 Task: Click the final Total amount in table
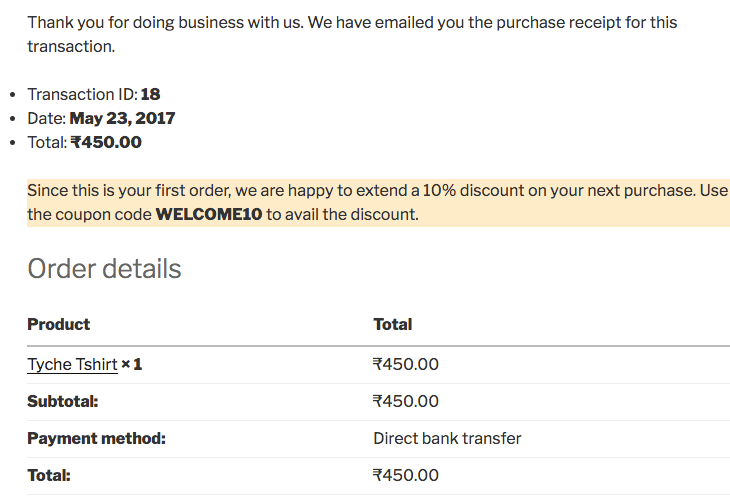[406, 475]
